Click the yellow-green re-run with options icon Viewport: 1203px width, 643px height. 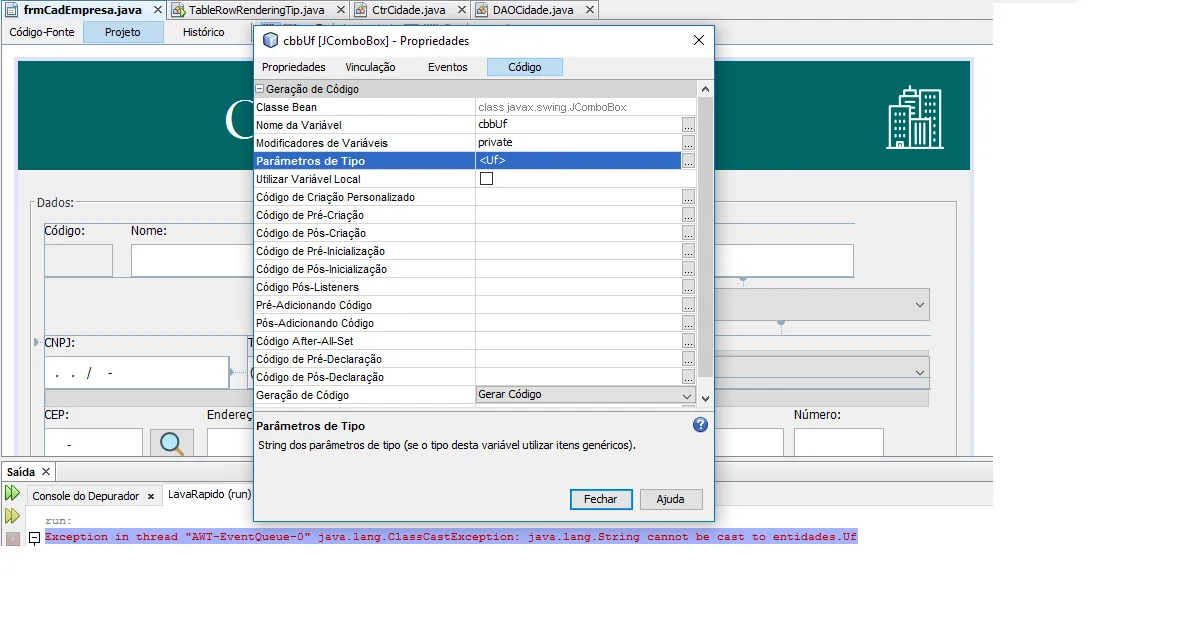point(12,516)
